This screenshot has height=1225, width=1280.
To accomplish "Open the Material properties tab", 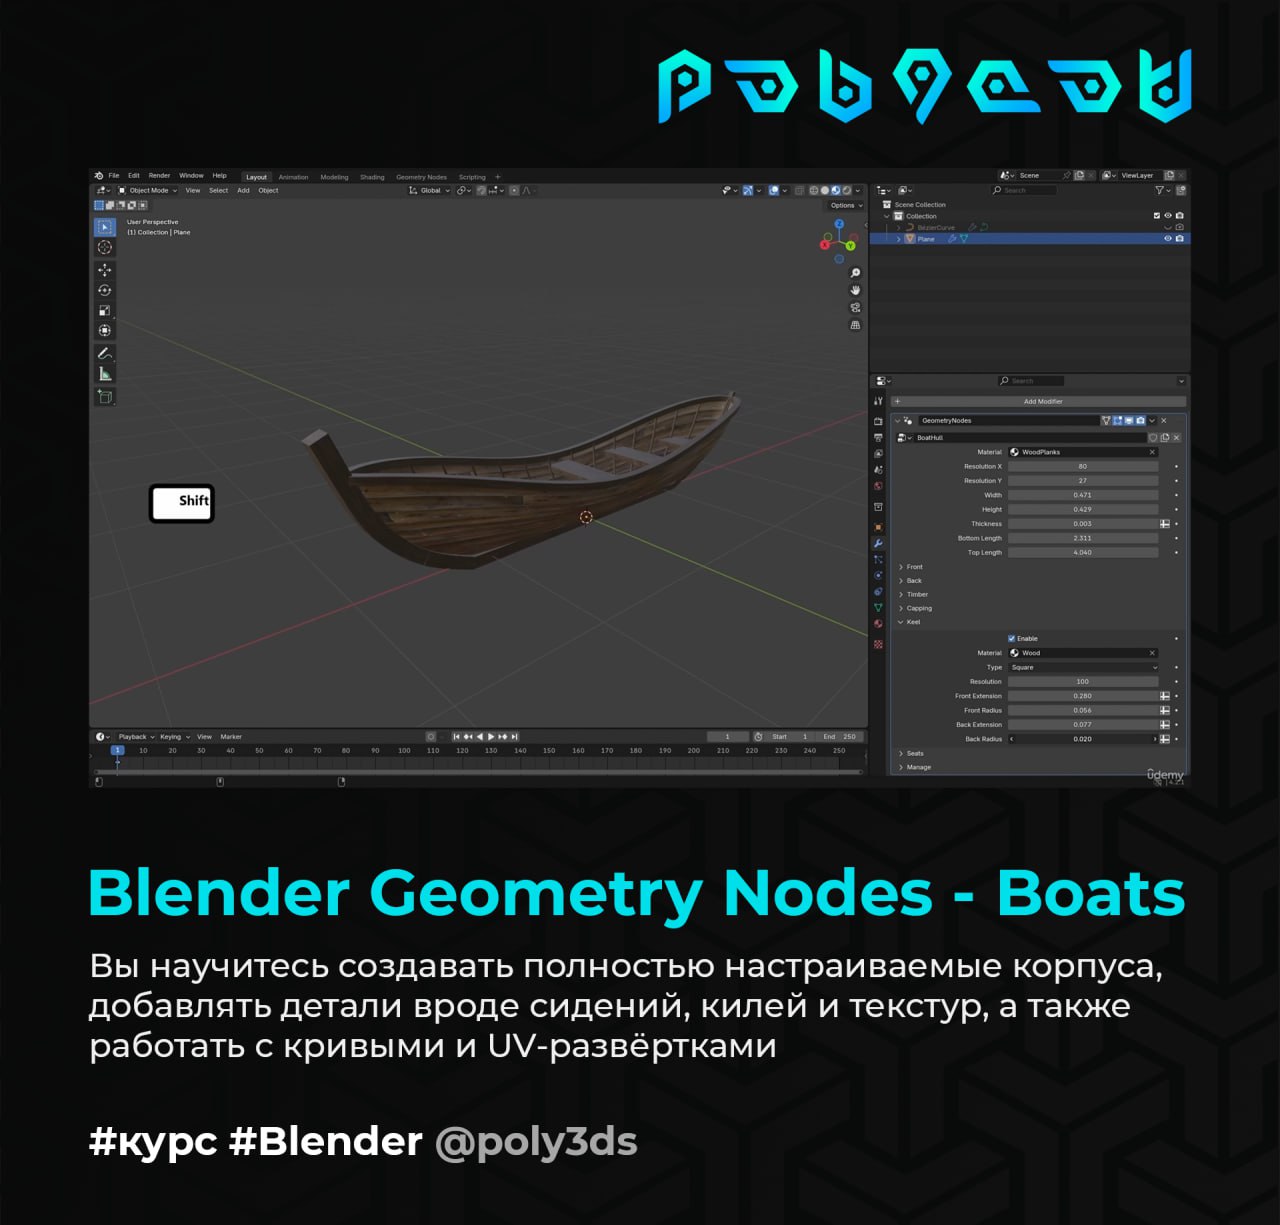I will [878, 623].
